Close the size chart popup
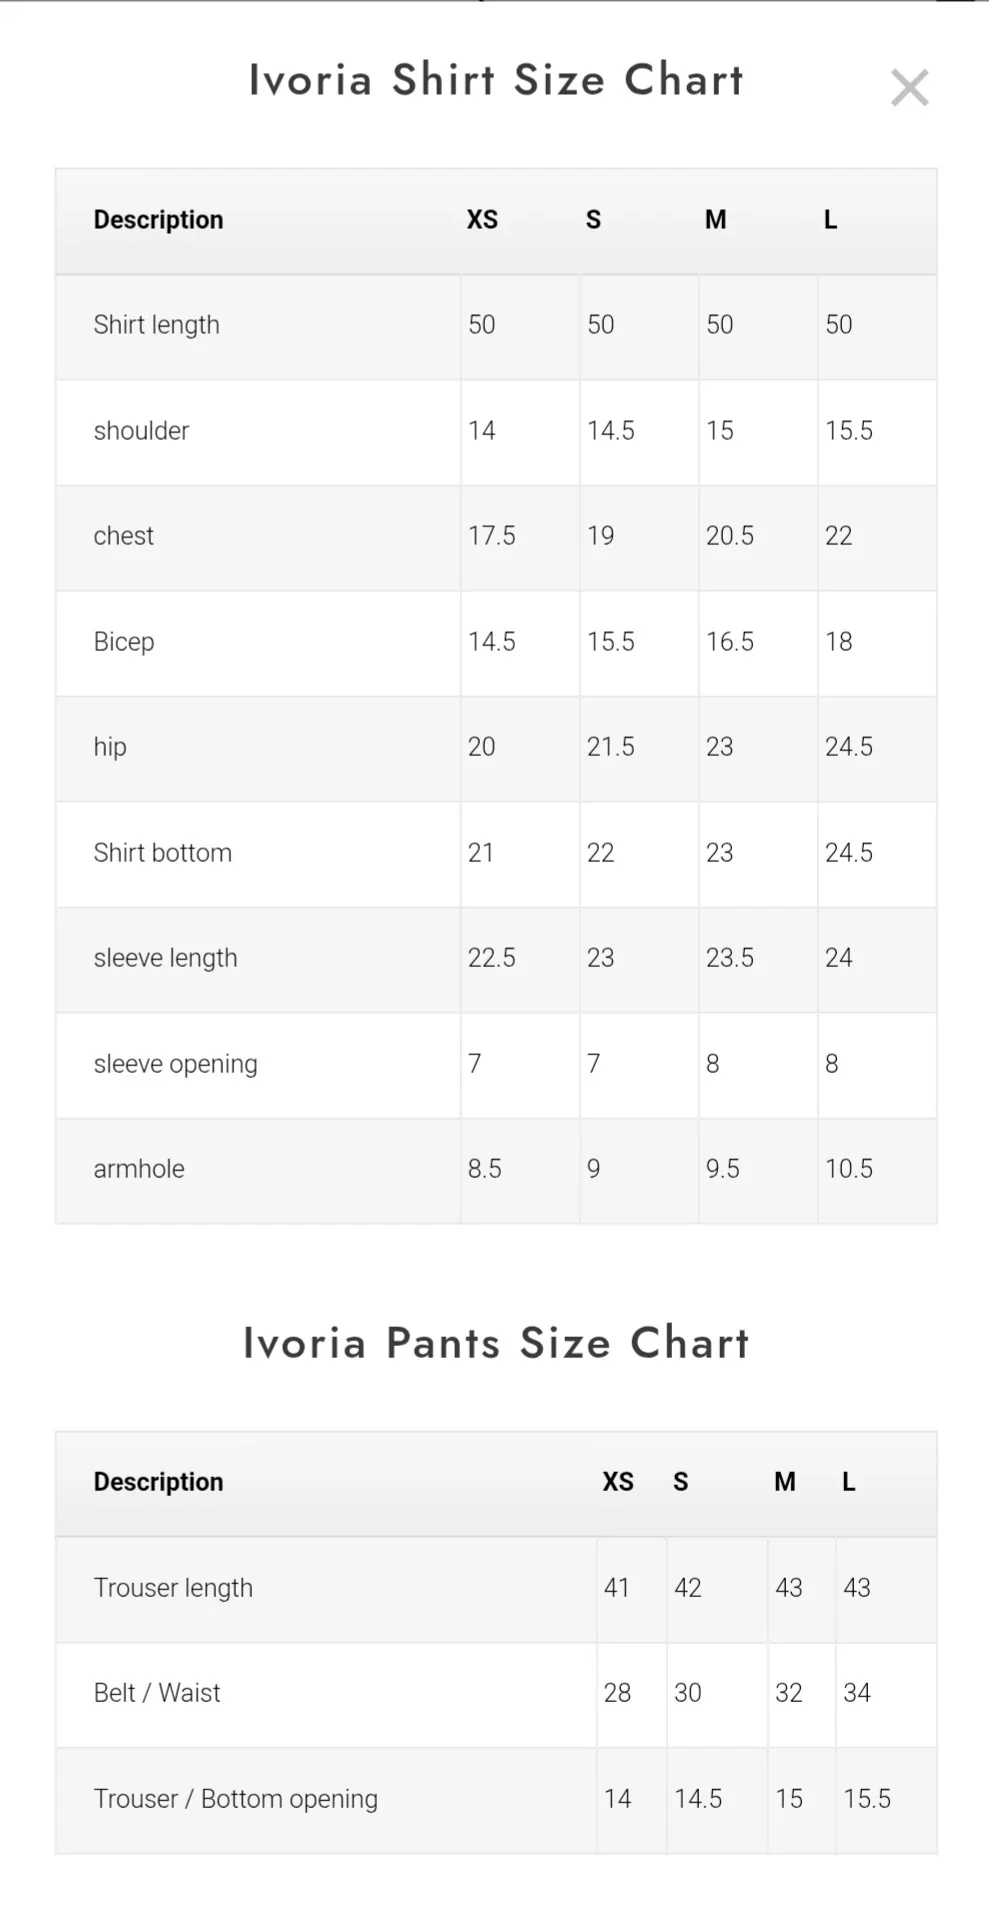Image resolution: width=989 pixels, height=1910 pixels. (909, 88)
